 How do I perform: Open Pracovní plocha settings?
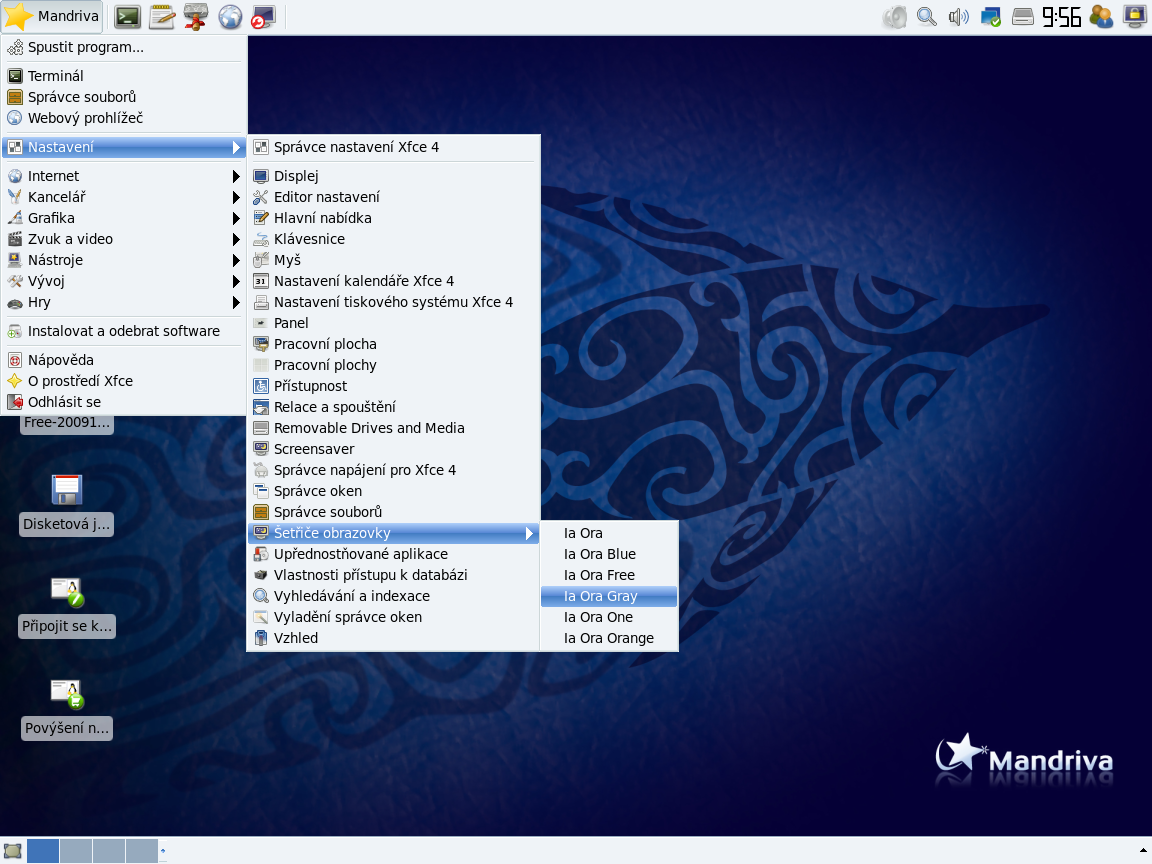pyautogui.click(x=394, y=345)
